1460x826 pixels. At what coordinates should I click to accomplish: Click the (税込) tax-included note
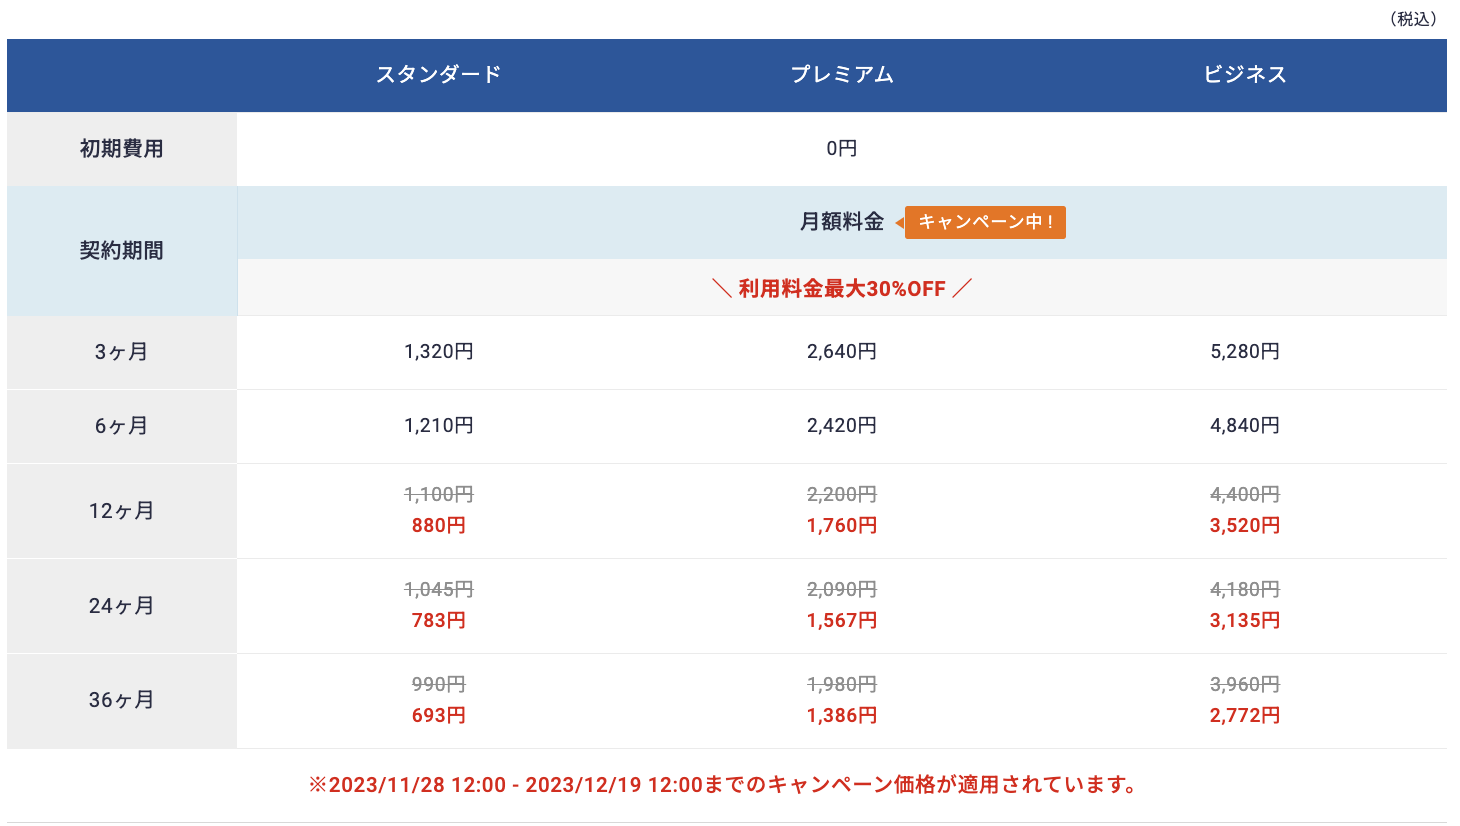pos(1413,19)
